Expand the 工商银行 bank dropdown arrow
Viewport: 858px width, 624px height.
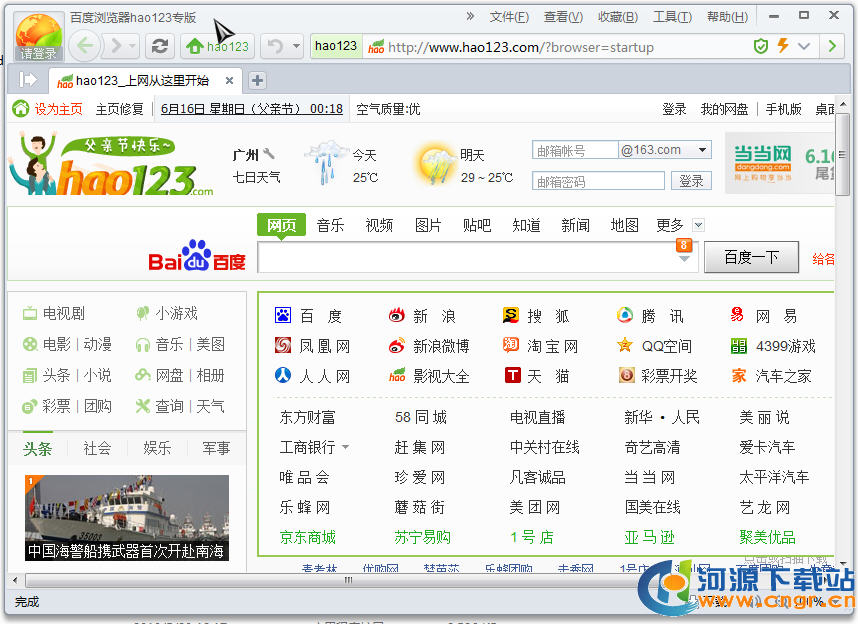coord(346,447)
